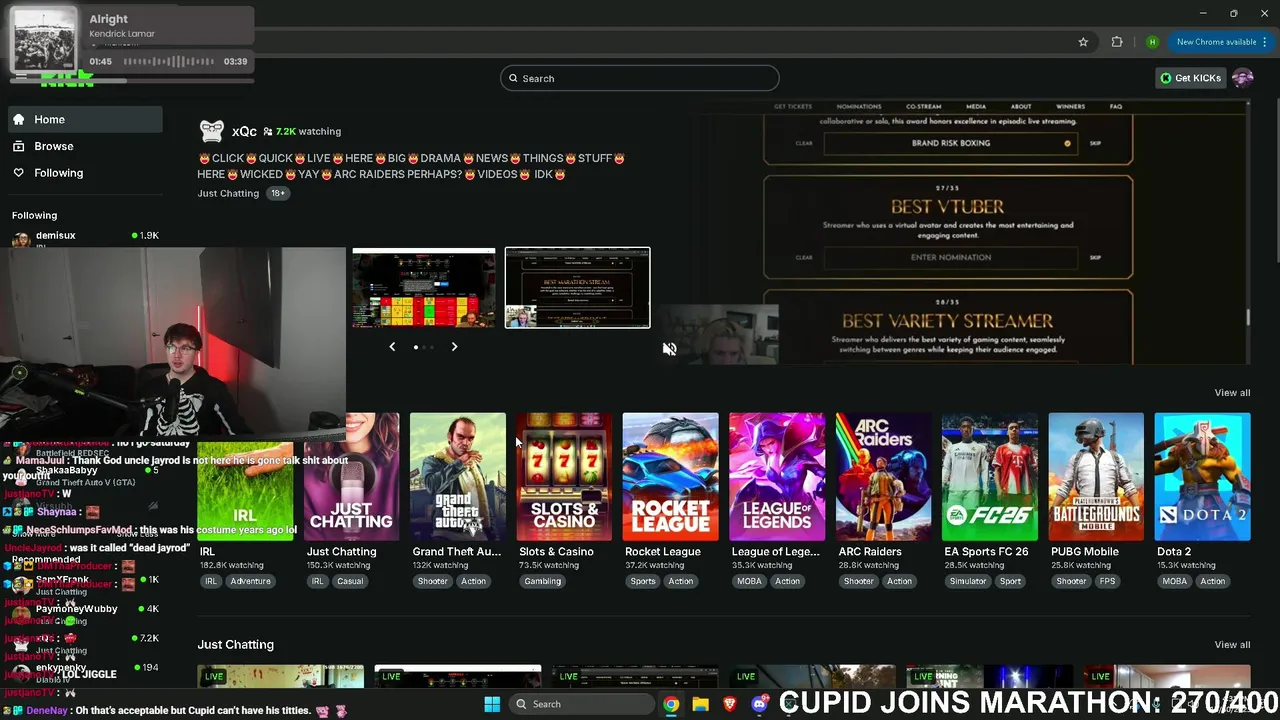Open the EA Sports FC 26 category card
The height and width of the screenshot is (720, 1280).
click(x=990, y=477)
